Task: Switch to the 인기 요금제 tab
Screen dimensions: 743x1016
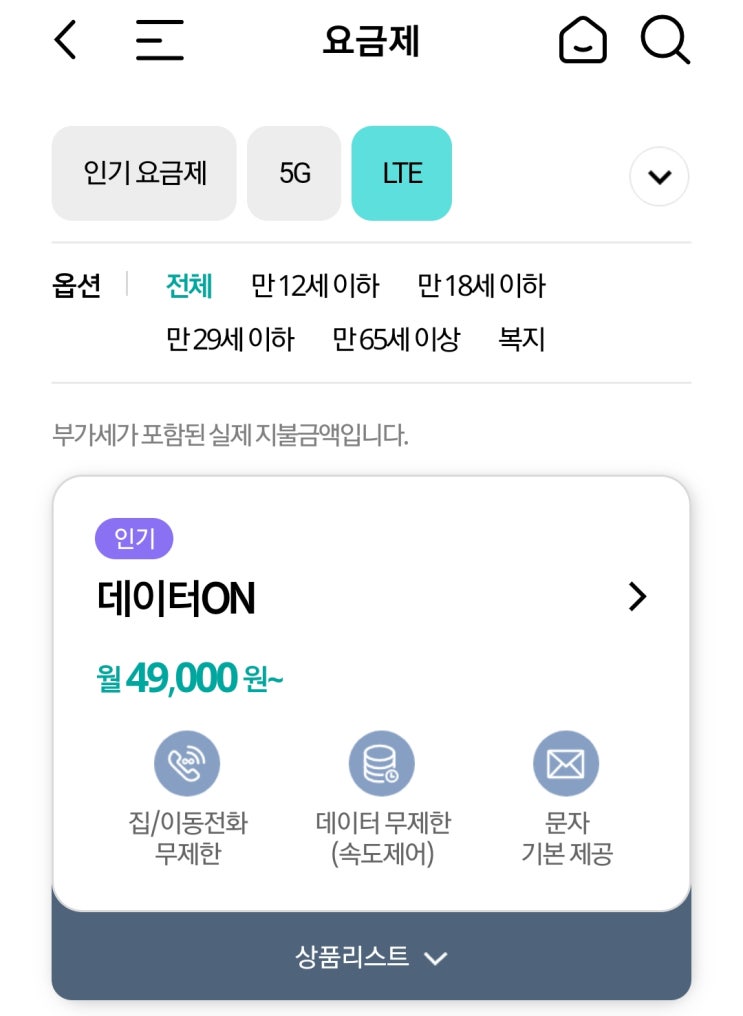Action: pyautogui.click(x=144, y=173)
